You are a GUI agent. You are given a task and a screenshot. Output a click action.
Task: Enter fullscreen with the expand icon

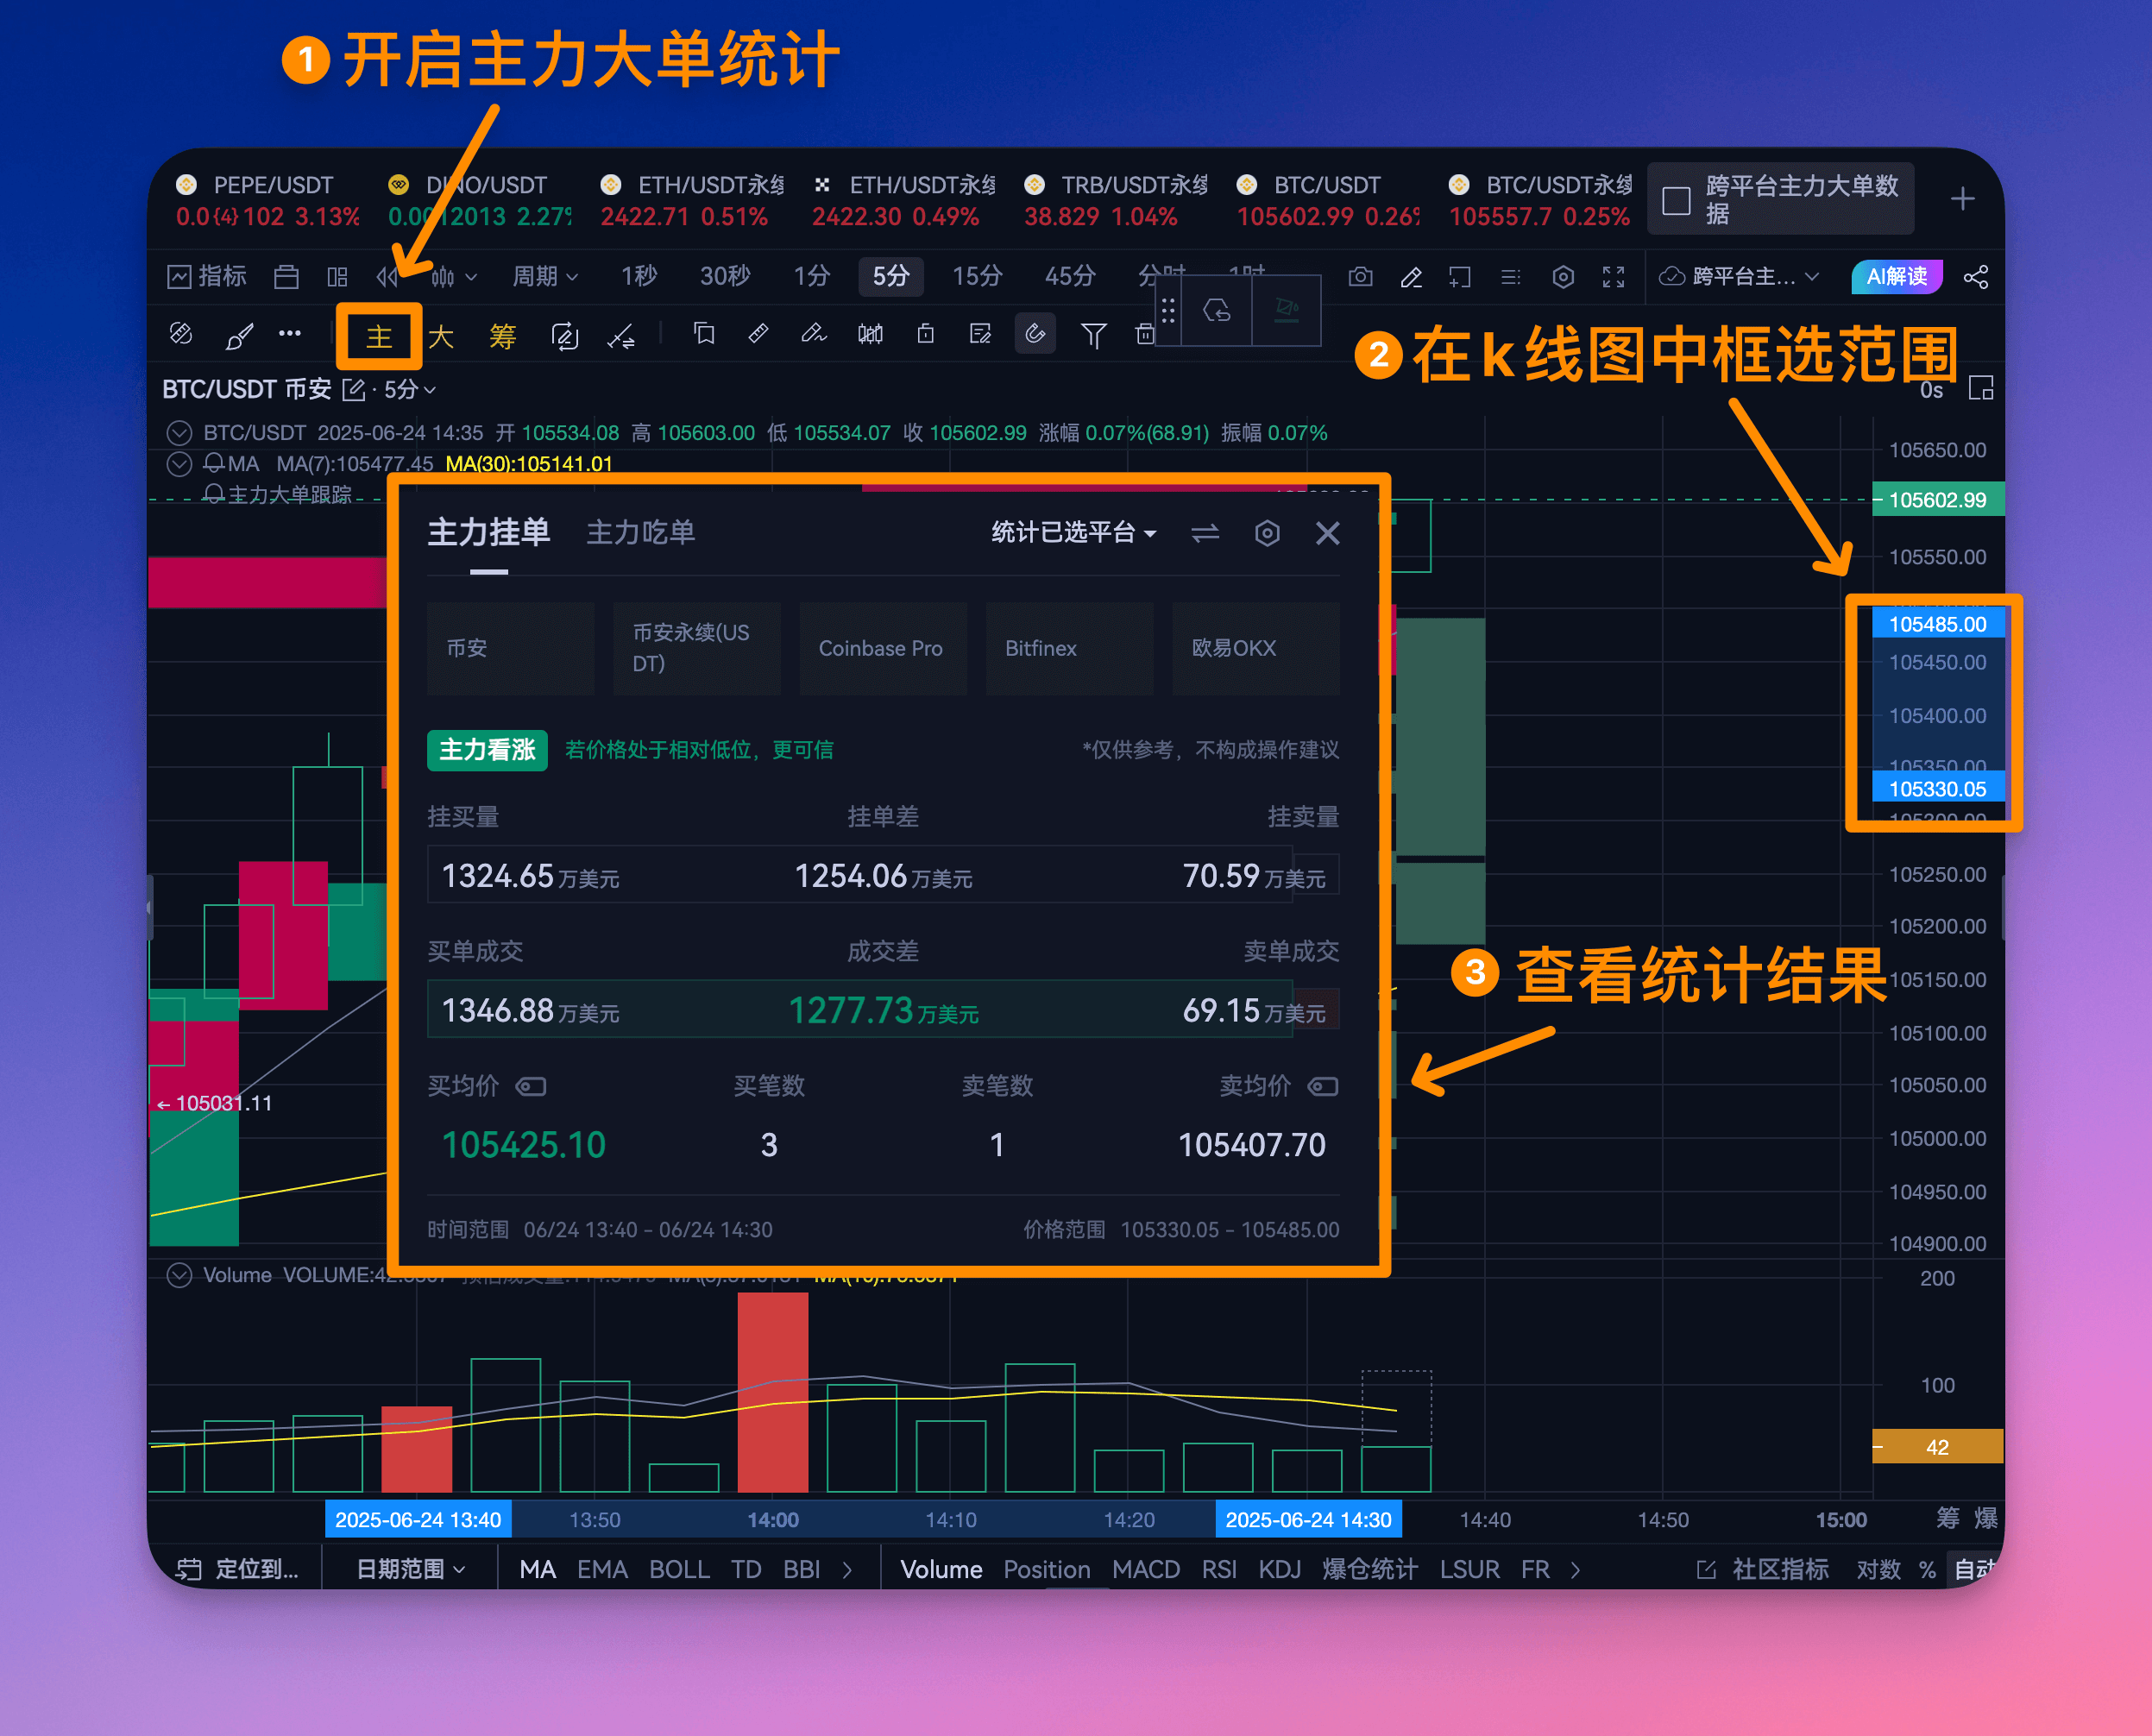click(1613, 277)
